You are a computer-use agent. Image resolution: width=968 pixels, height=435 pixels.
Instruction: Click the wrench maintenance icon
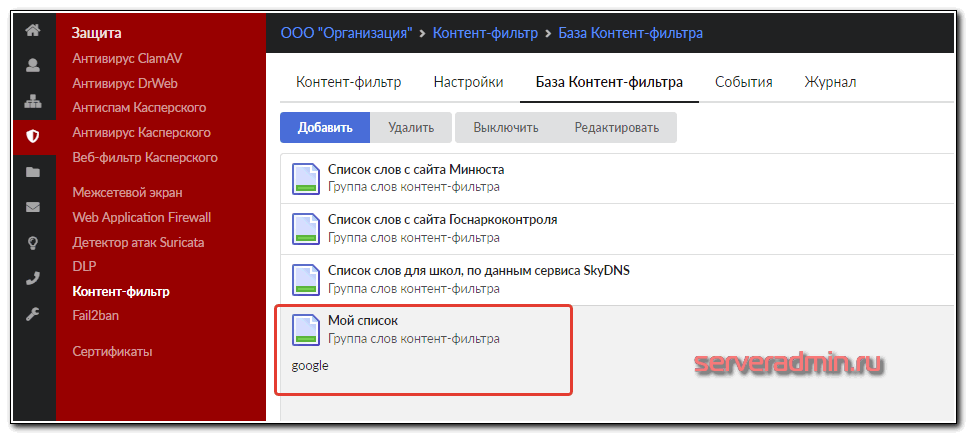tap(33, 314)
